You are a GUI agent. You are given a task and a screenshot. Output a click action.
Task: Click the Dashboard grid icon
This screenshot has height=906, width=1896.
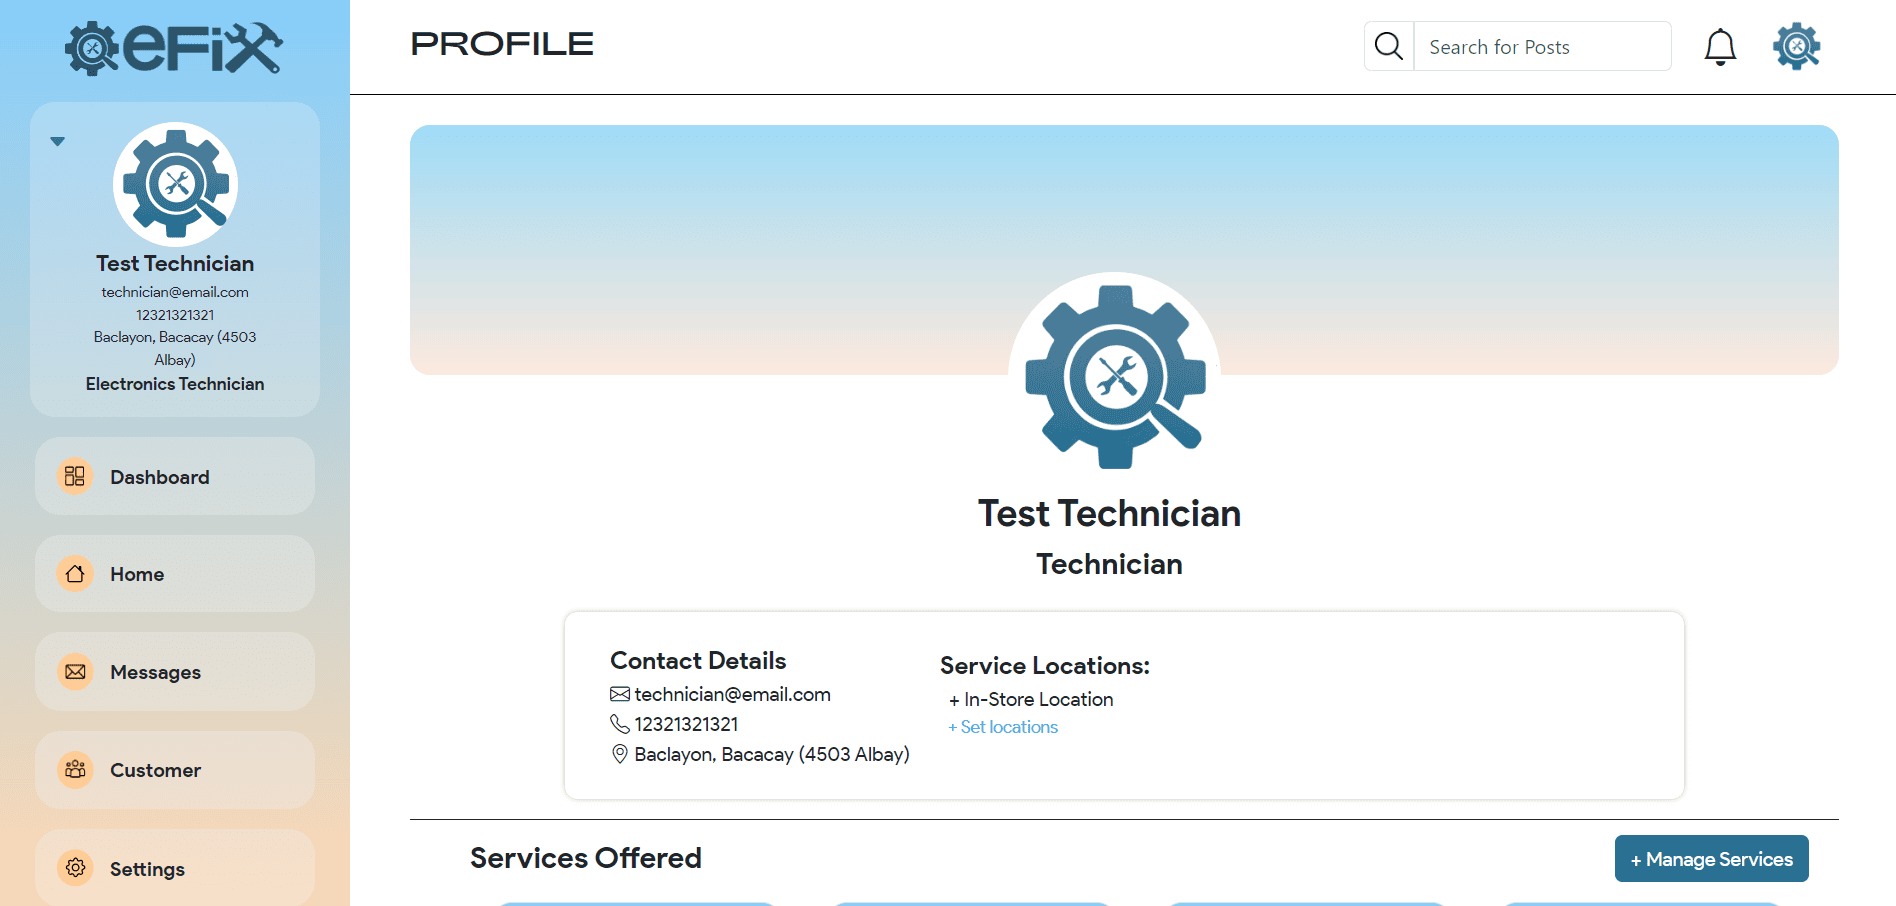(x=75, y=476)
